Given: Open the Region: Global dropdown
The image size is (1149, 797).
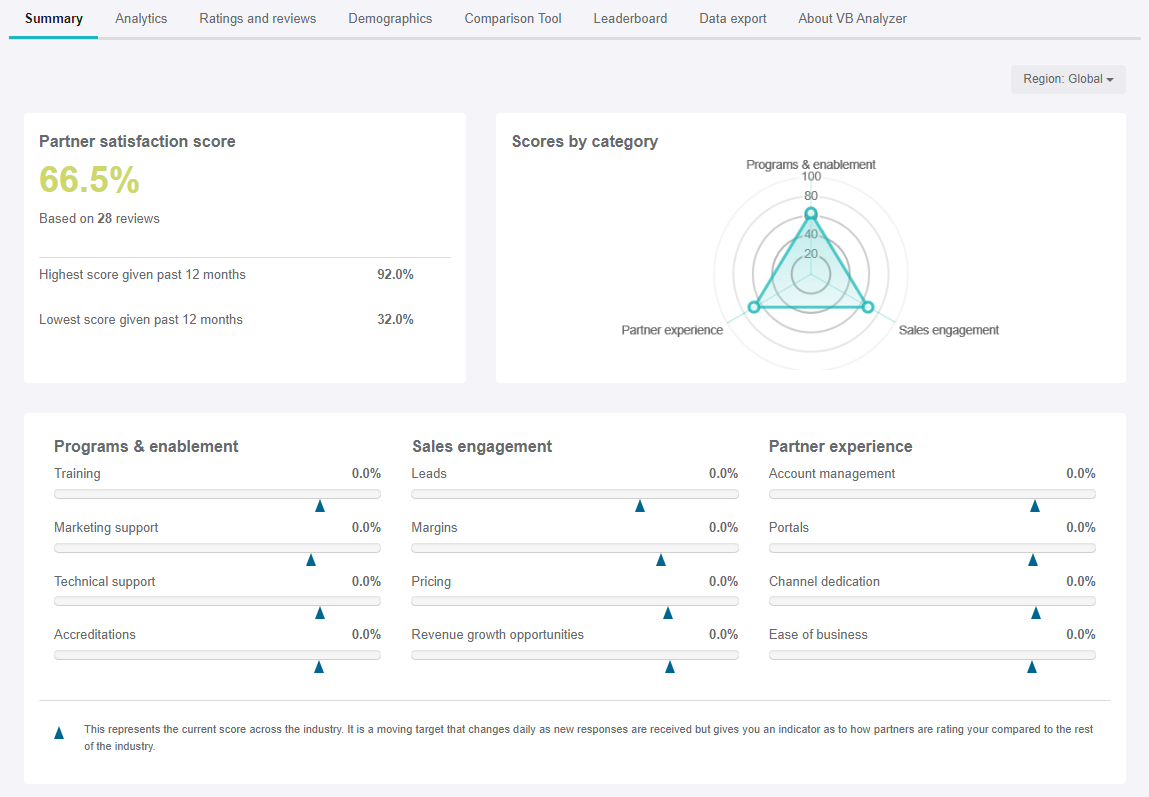Looking at the screenshot, I should tap(1068, 79).
